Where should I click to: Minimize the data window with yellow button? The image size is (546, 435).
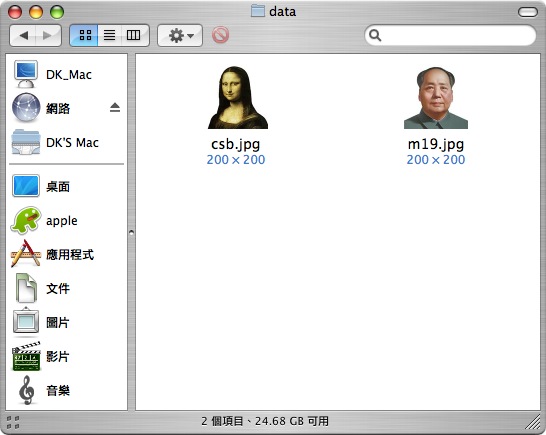[36, 12]
